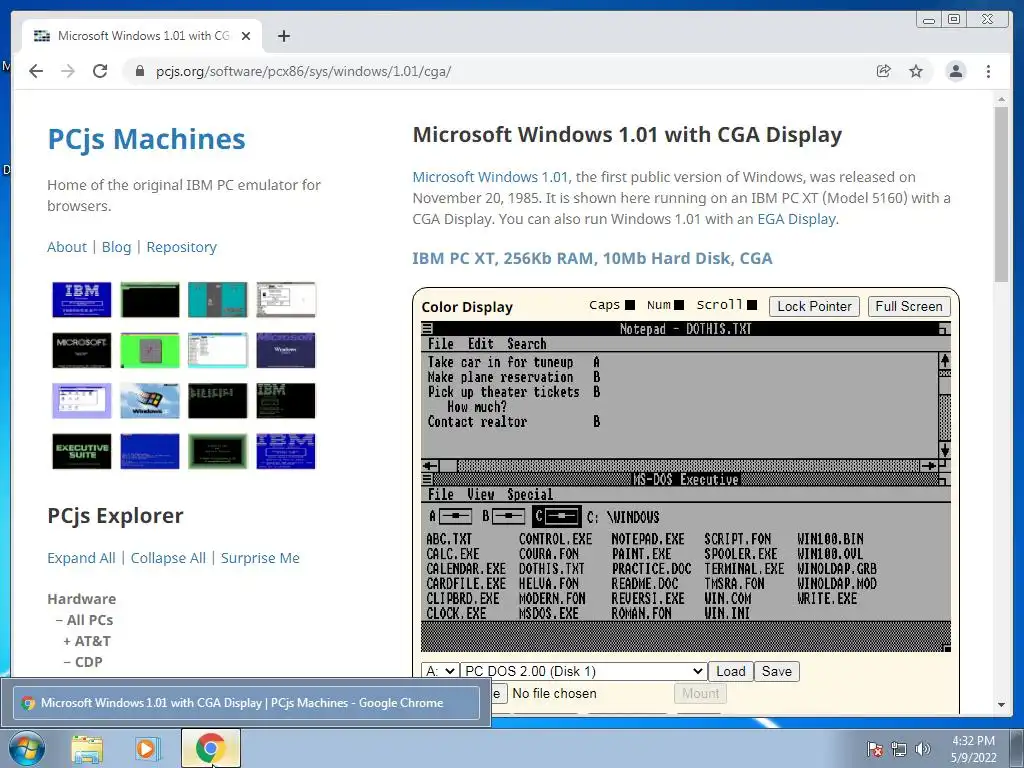Click the PCjs Machines site title

point(146,139)
